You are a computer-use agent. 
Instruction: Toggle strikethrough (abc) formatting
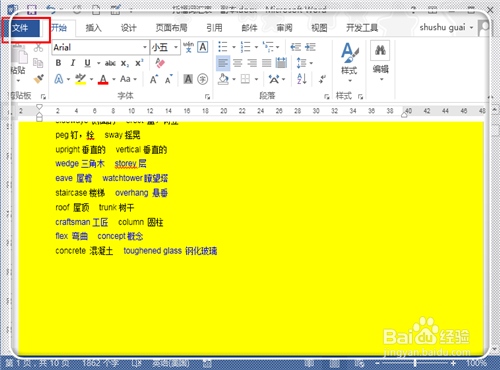coord(110,63)
